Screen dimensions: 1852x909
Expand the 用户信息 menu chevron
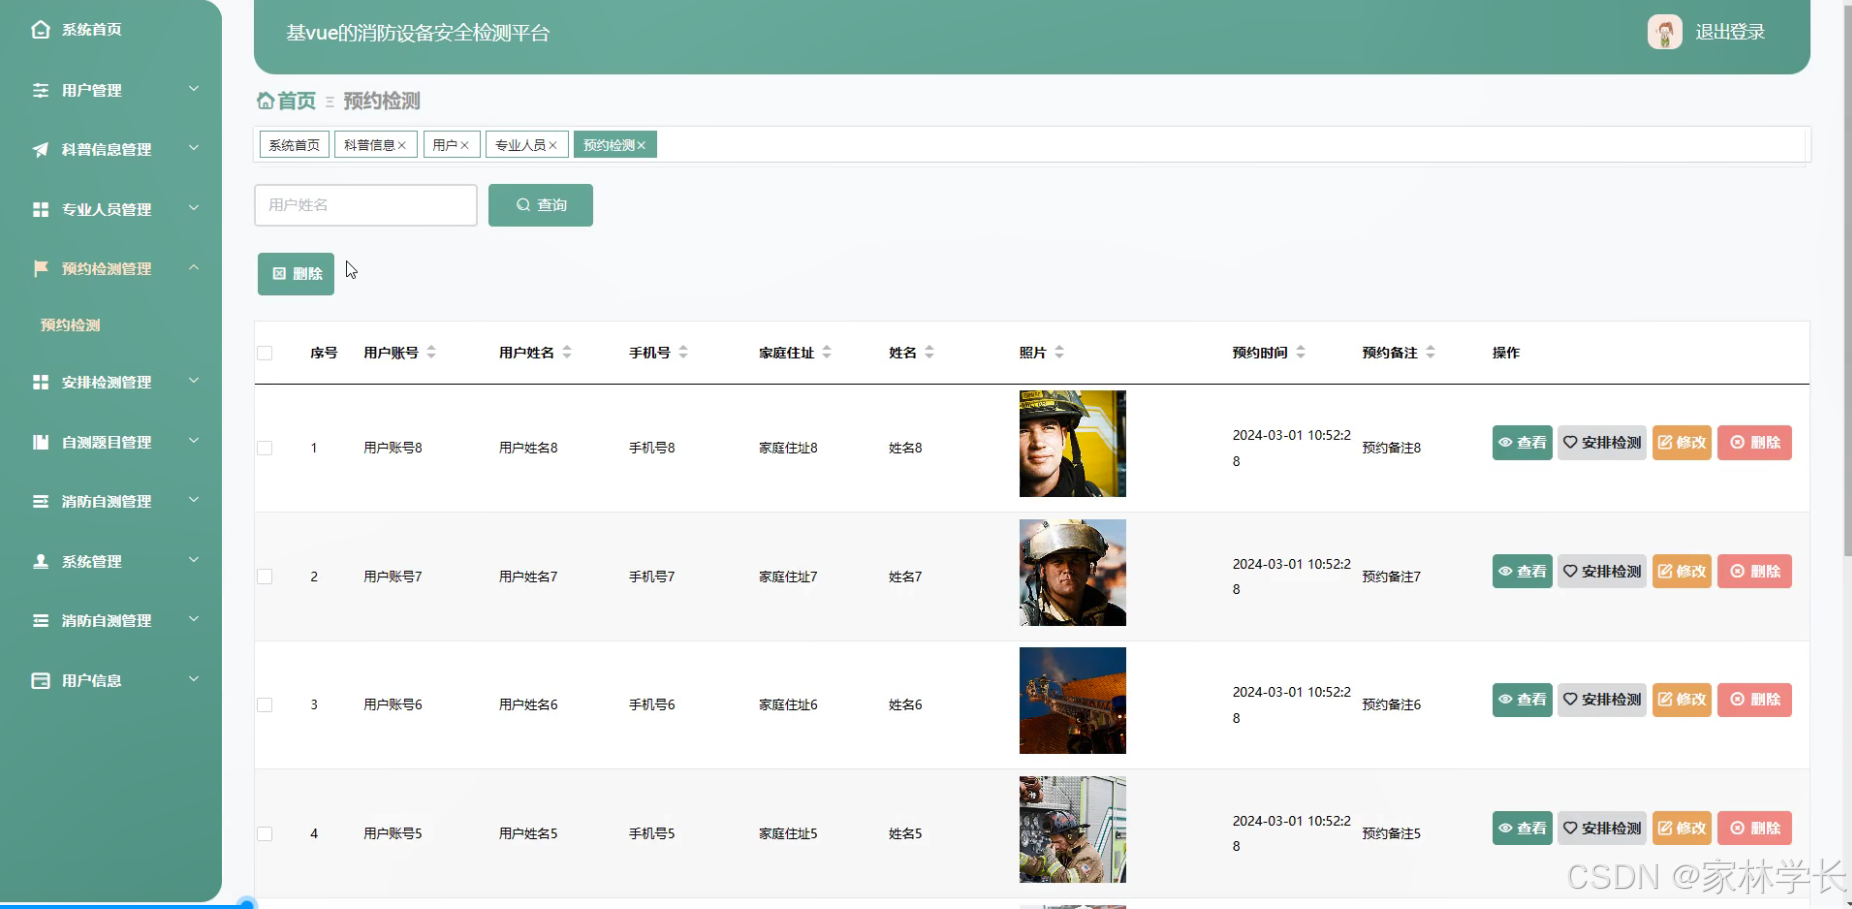[194, 679]
